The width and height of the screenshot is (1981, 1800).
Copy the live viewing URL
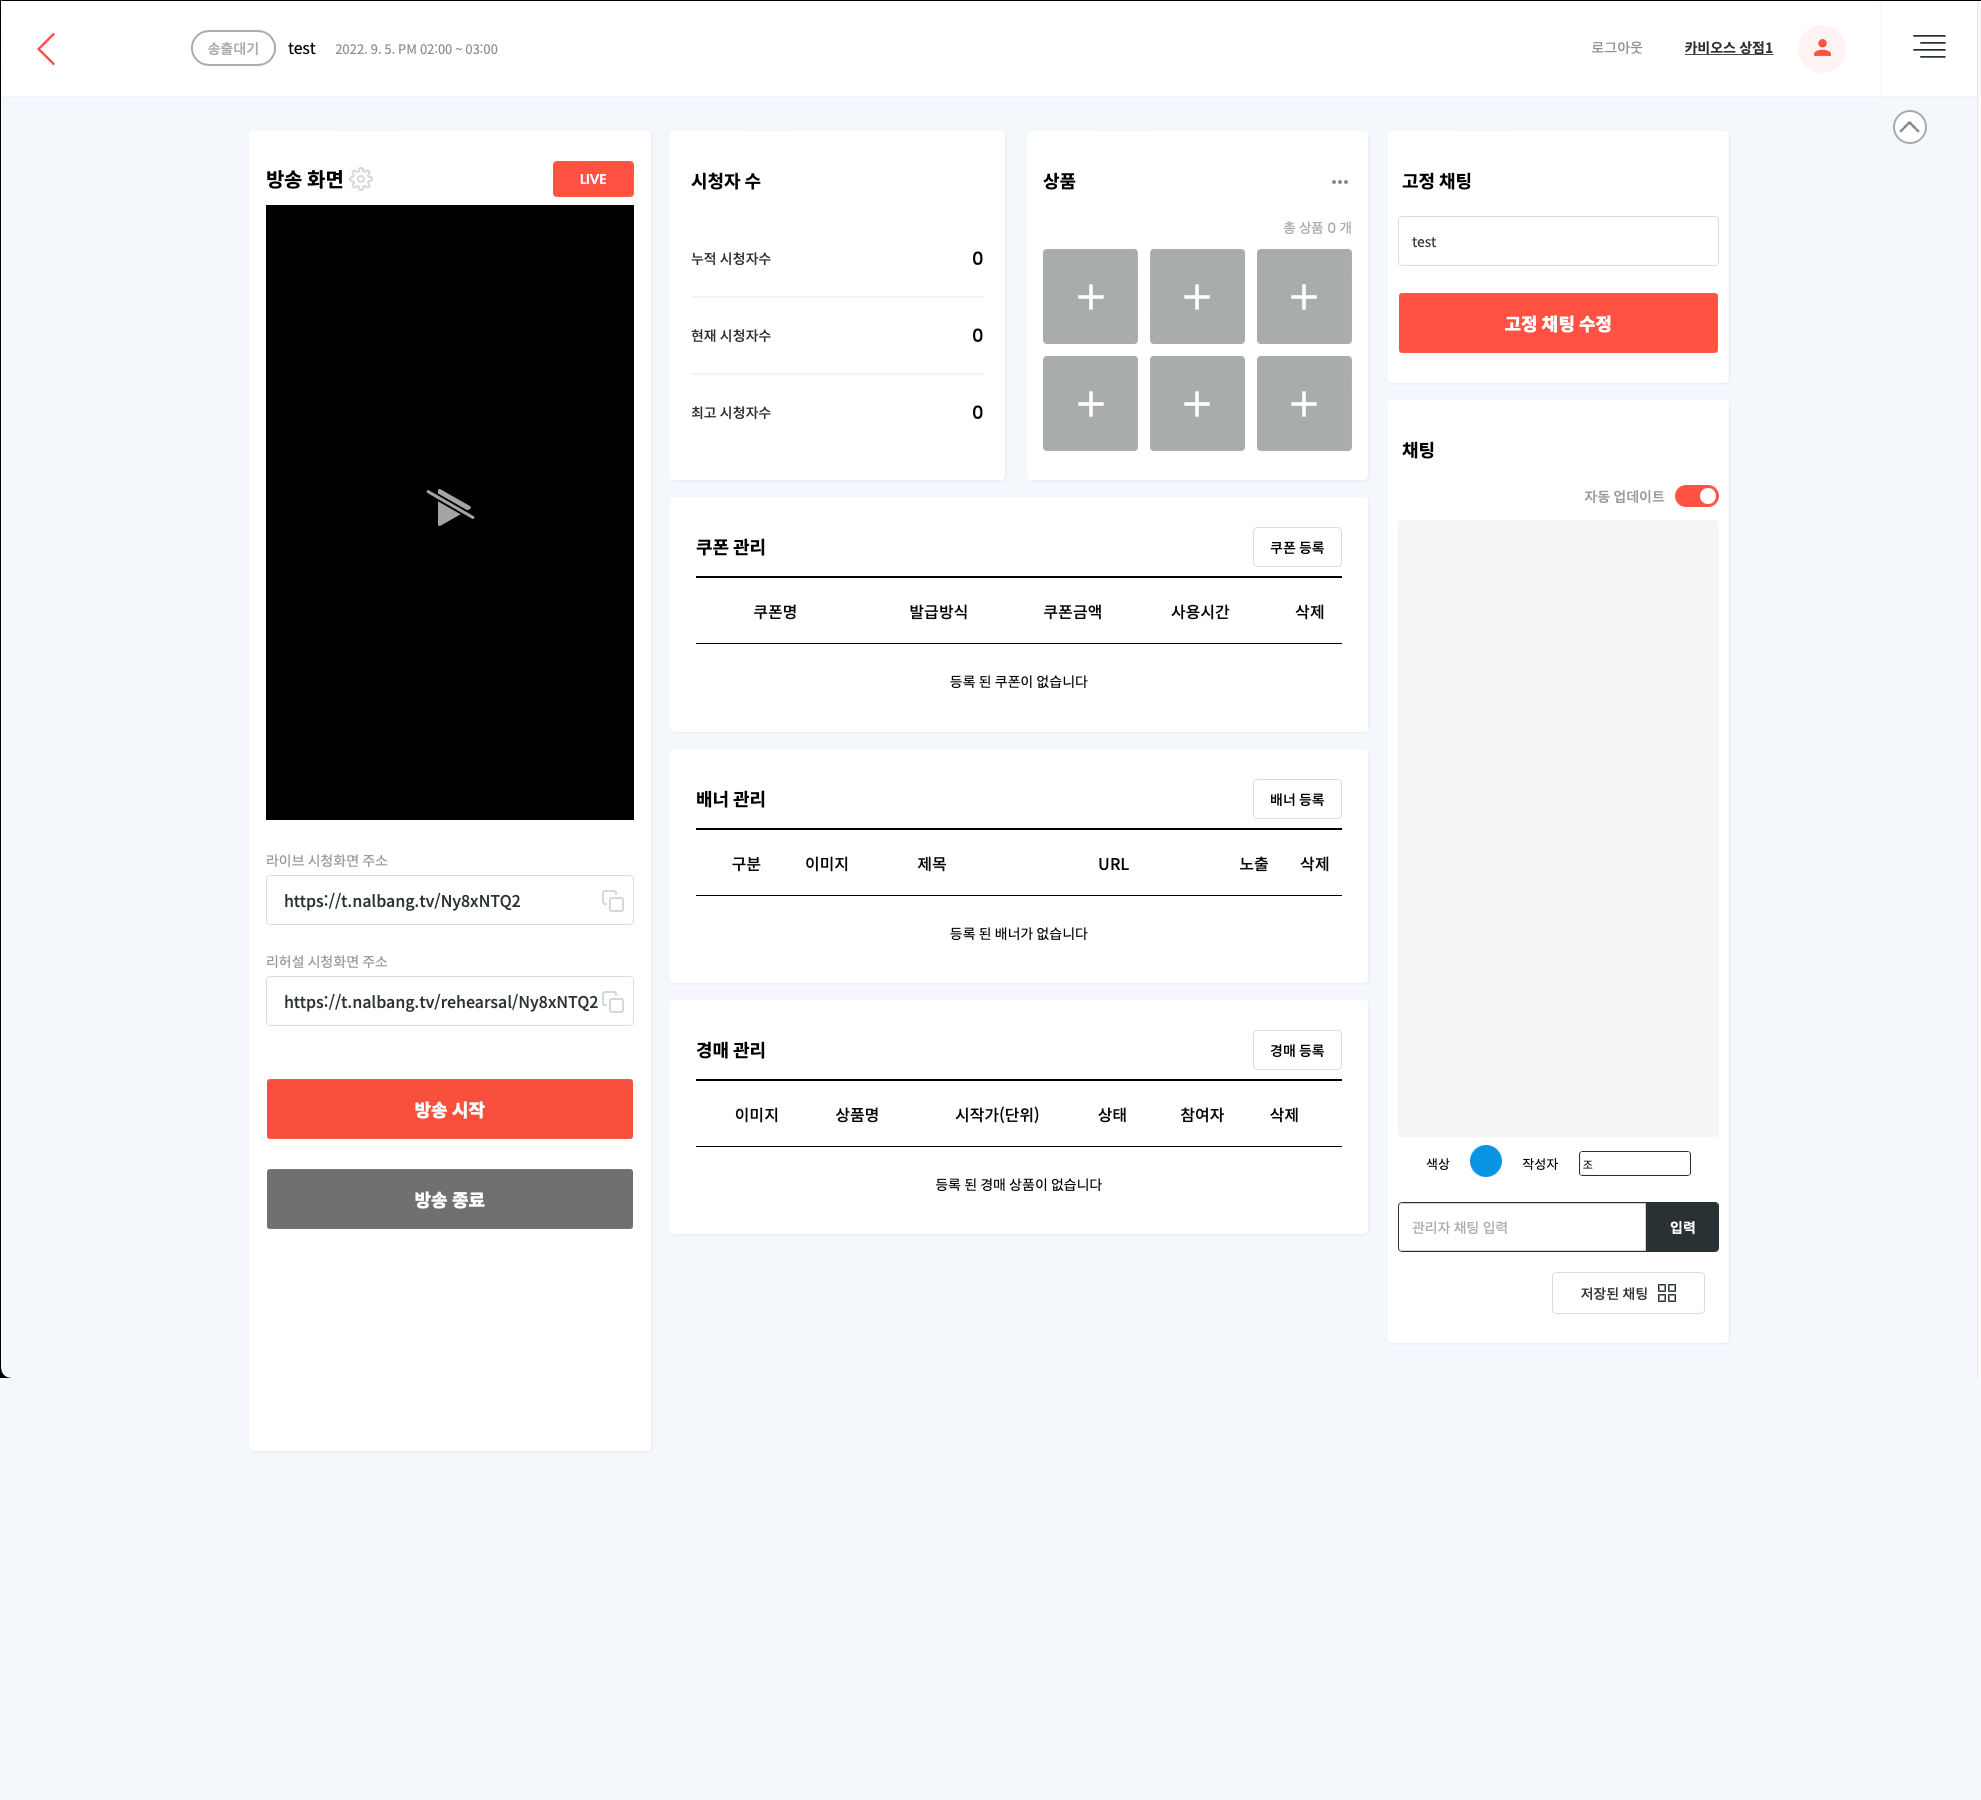click(613, 901)
